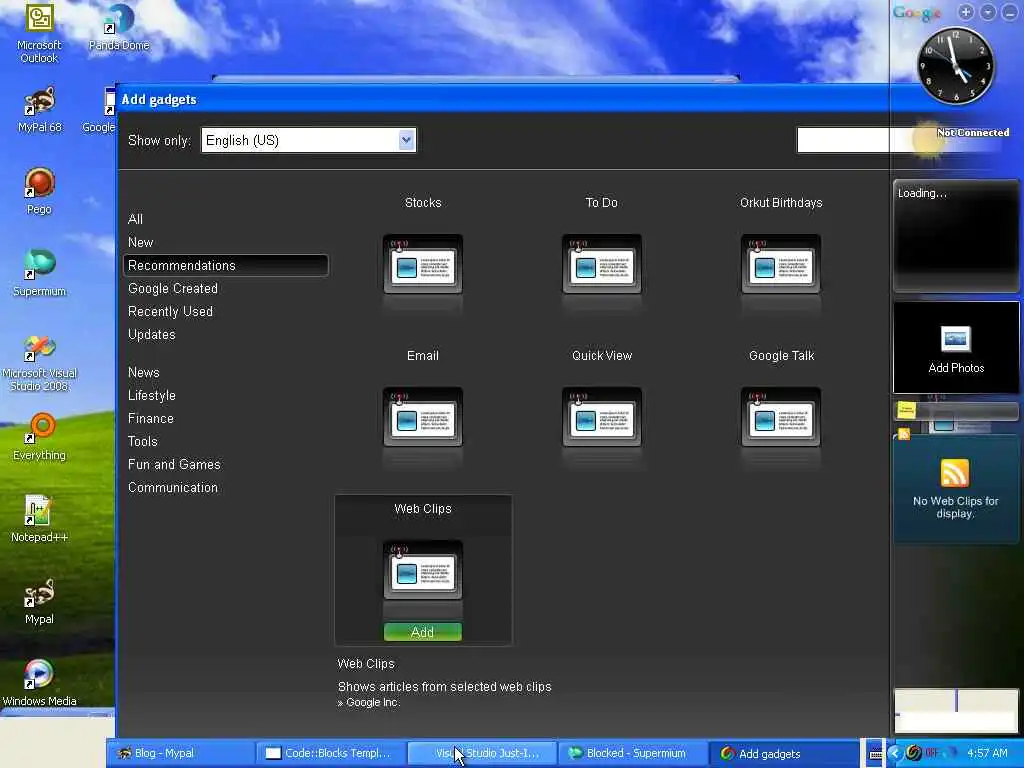
Task: Click the yellow sticky note gadget icon
Action: click(906, 409)
